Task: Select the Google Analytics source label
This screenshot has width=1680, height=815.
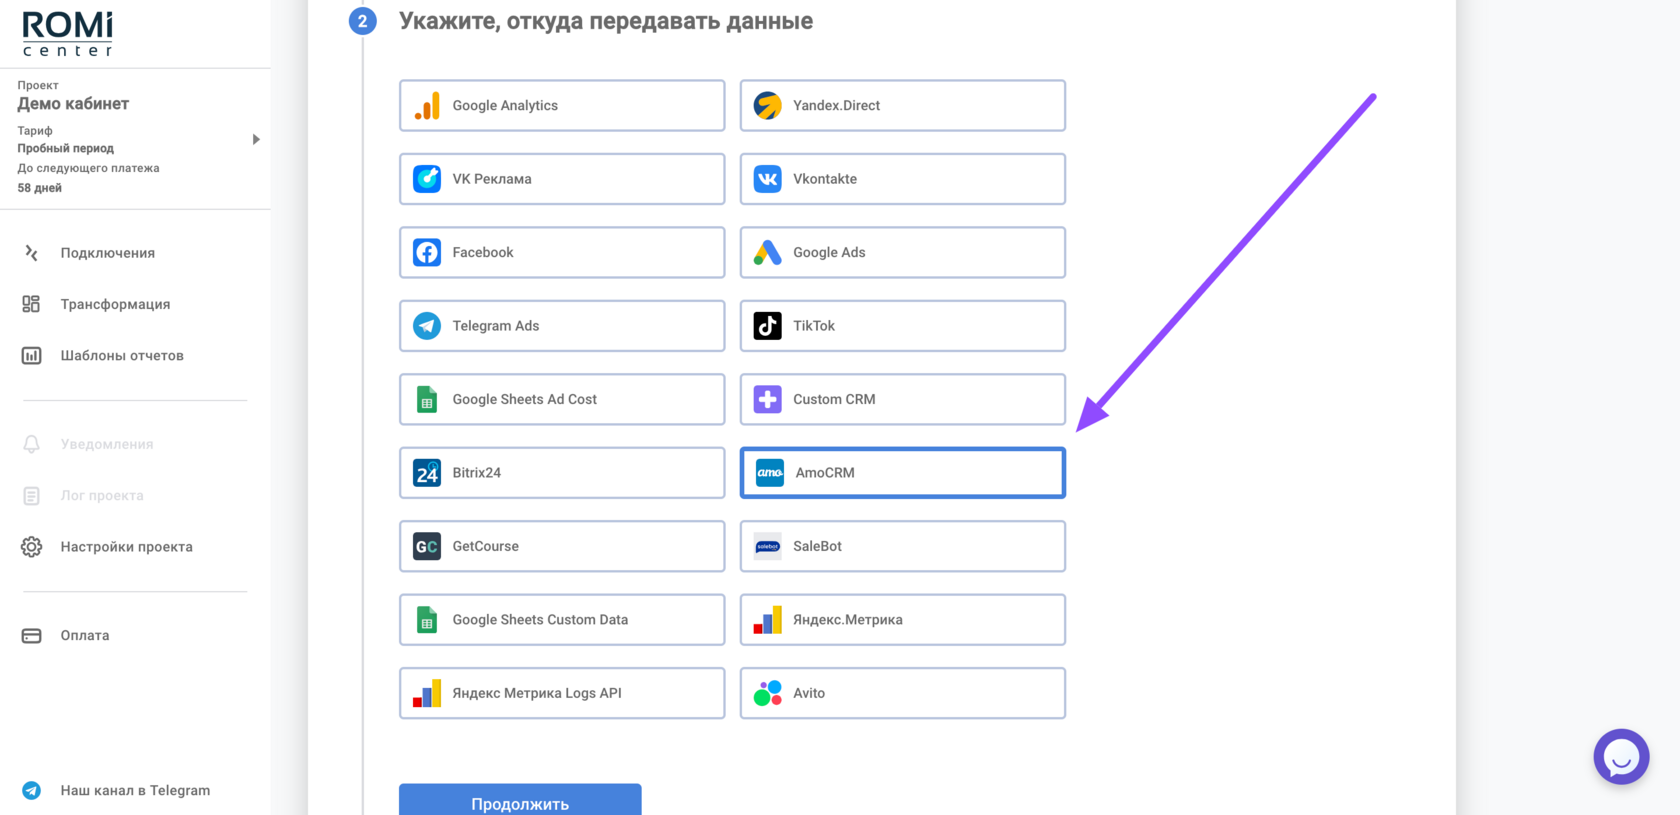Action: click(505, 105)
